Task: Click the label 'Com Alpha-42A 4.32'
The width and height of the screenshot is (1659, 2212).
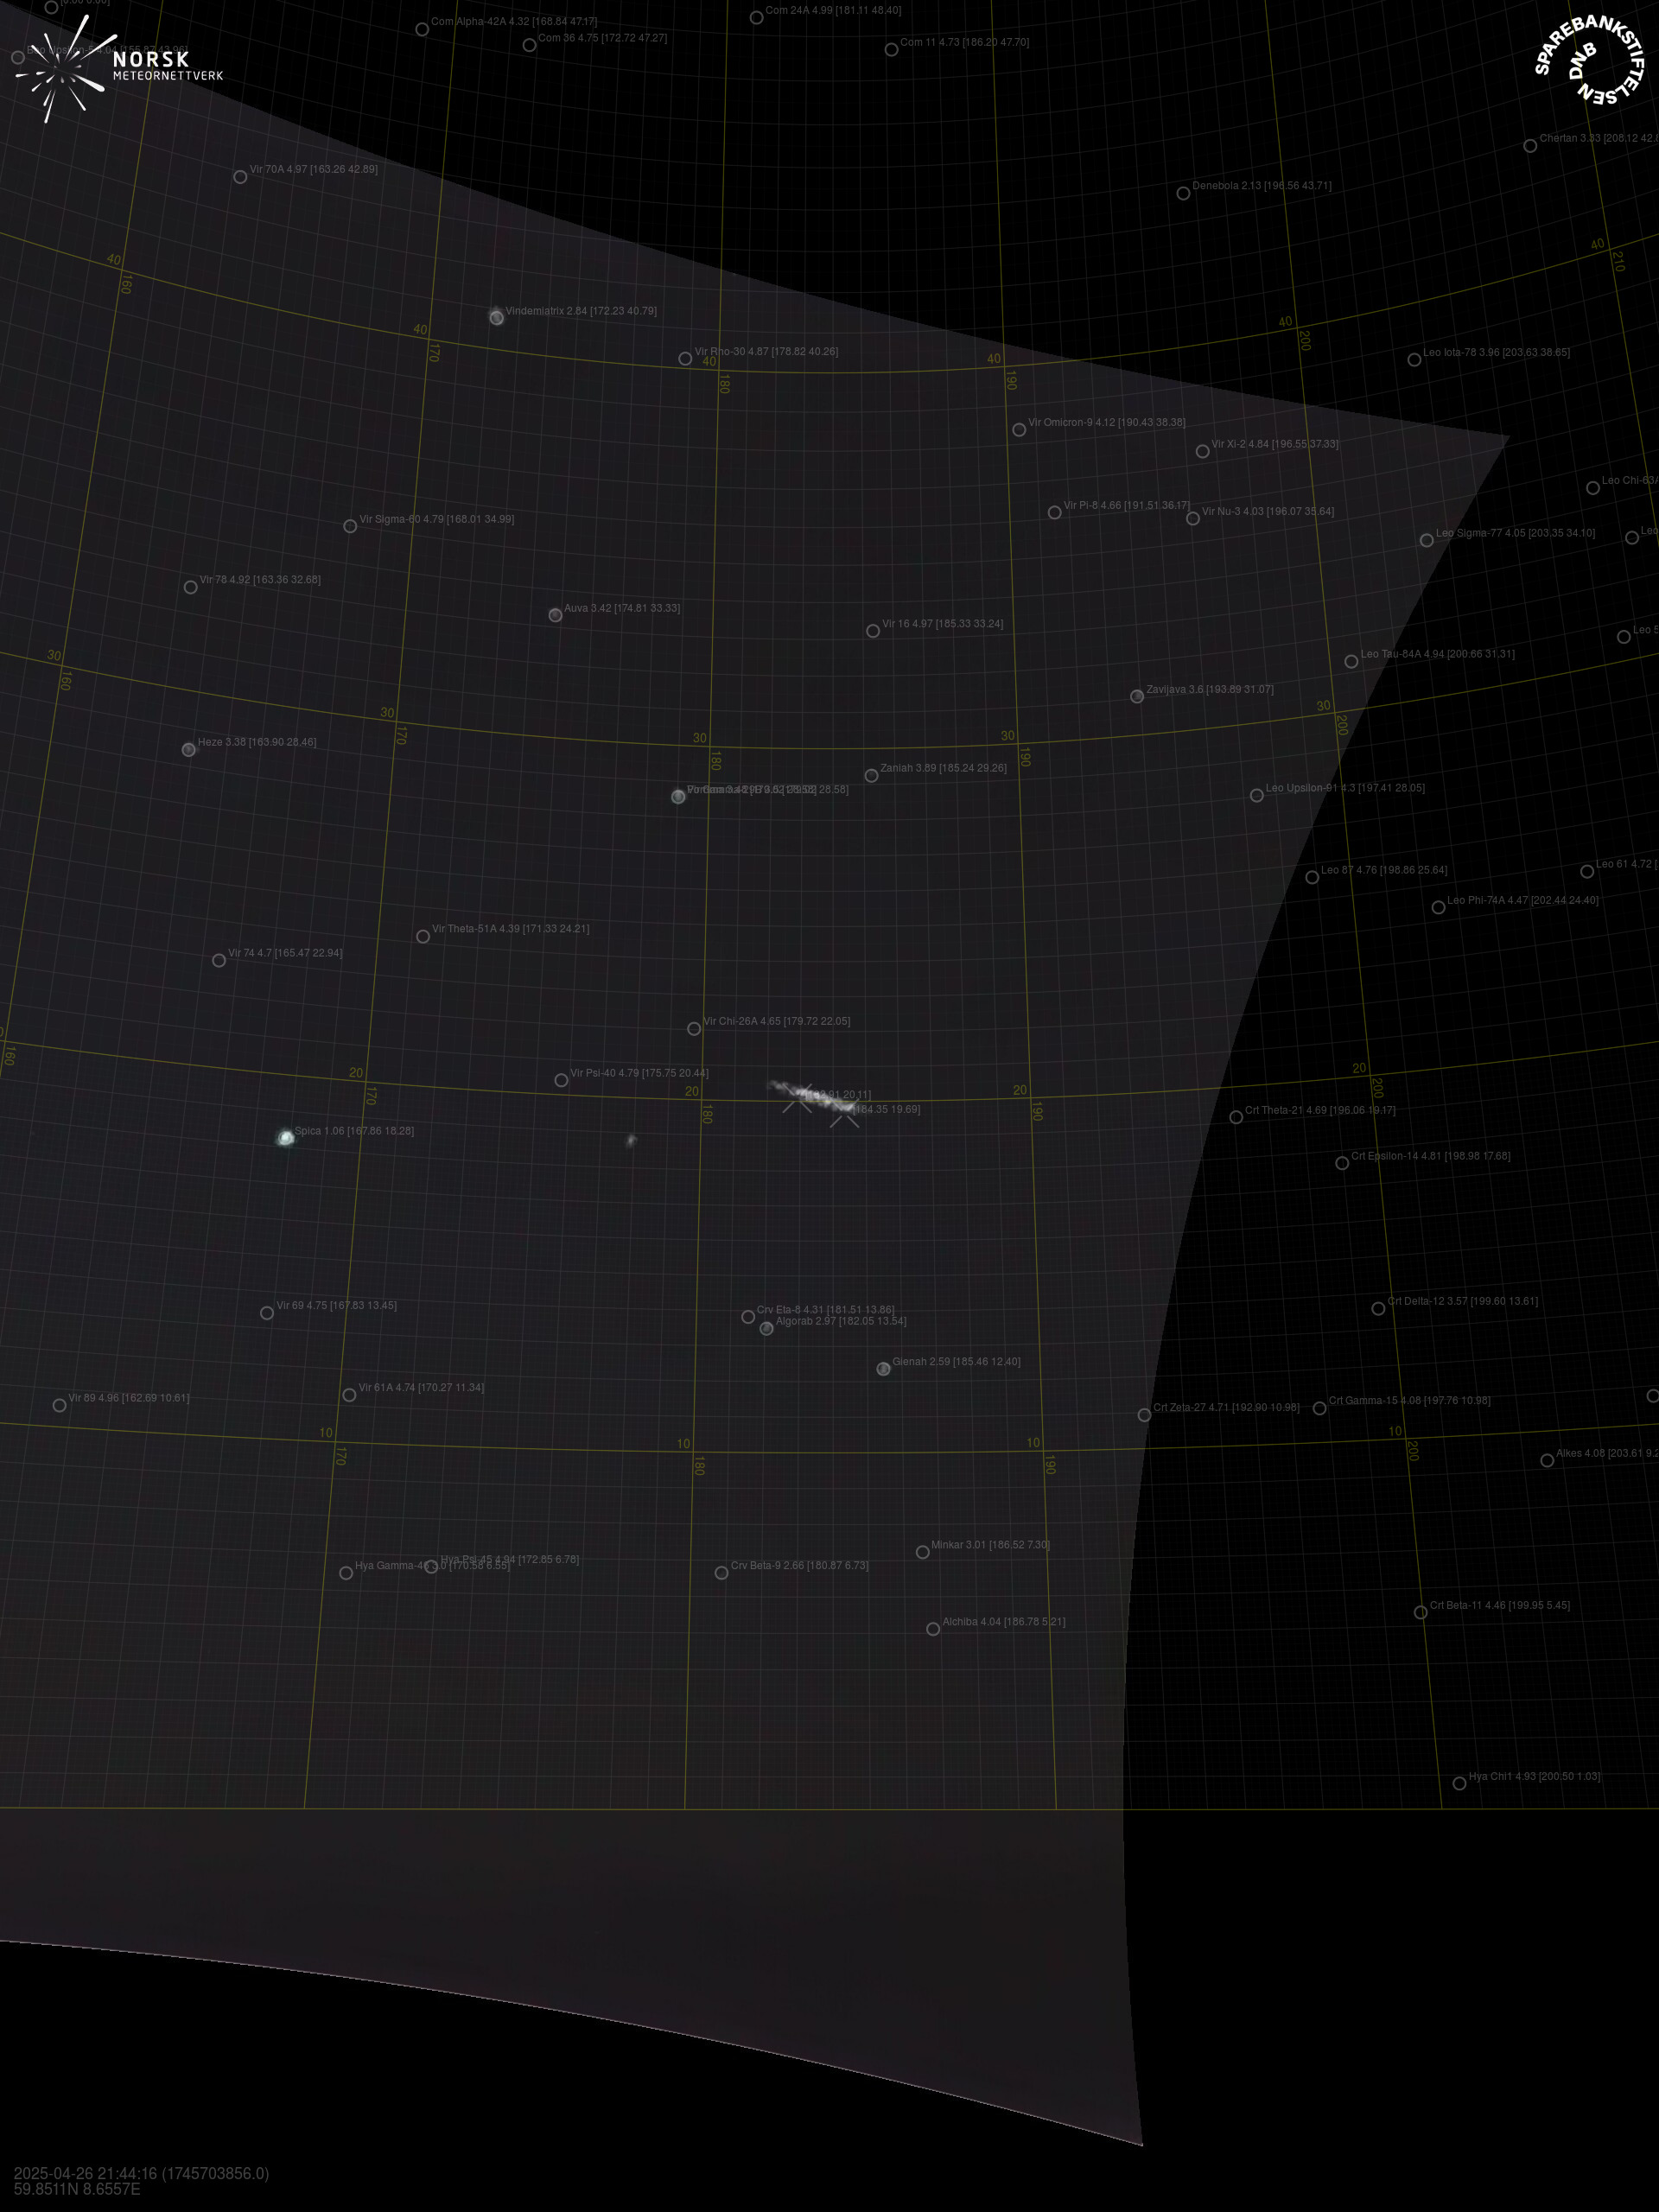Action: click(479, 21)
